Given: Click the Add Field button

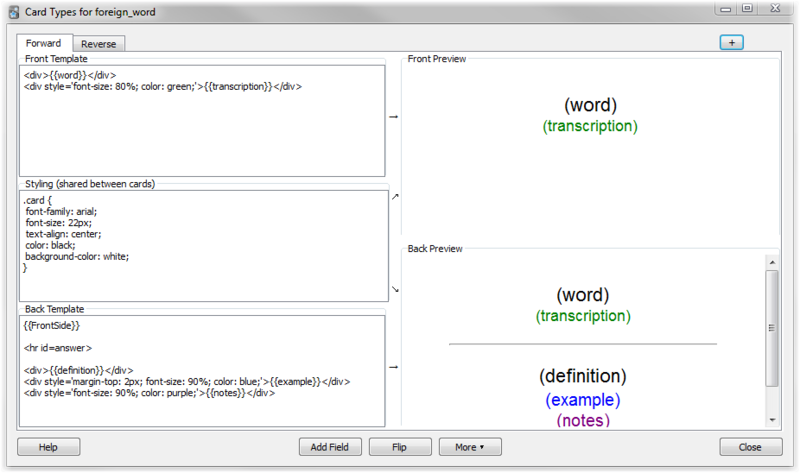Looking at the screenshot, I should [x=330, y=447].
